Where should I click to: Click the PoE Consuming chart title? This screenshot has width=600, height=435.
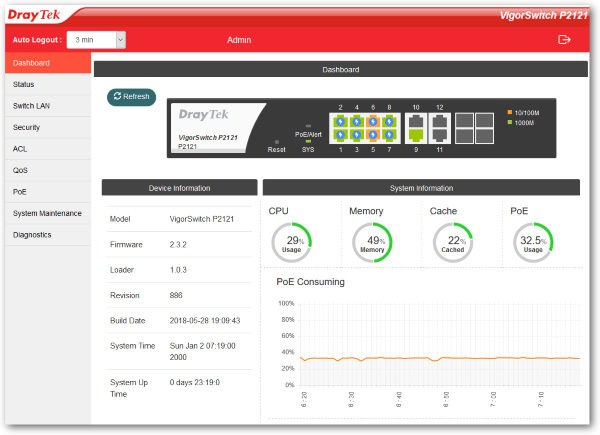point(310,282)
